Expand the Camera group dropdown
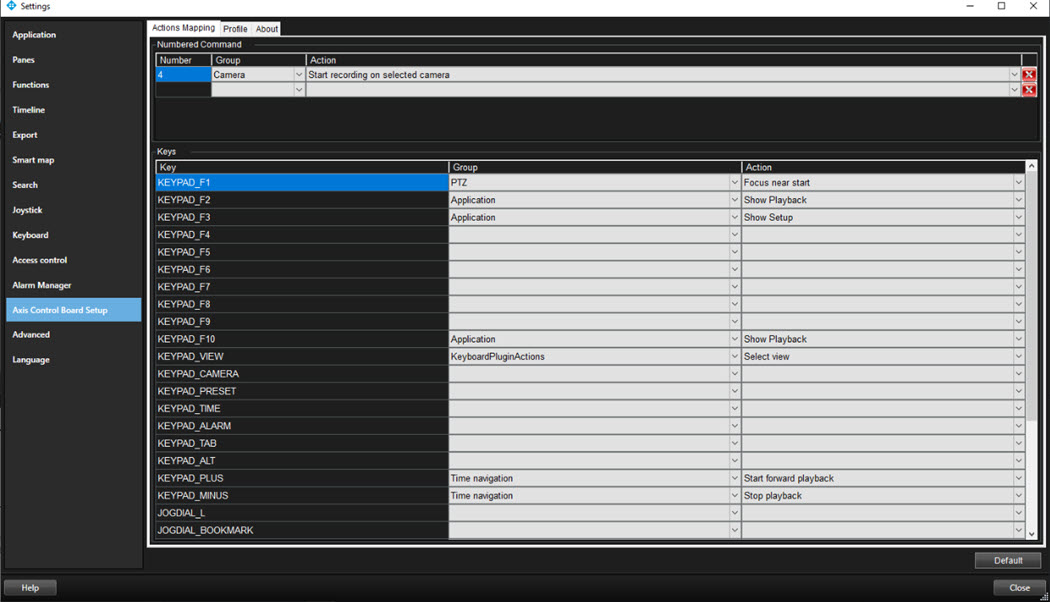This screenshot has width=1050, height=602. click(298, 75)
